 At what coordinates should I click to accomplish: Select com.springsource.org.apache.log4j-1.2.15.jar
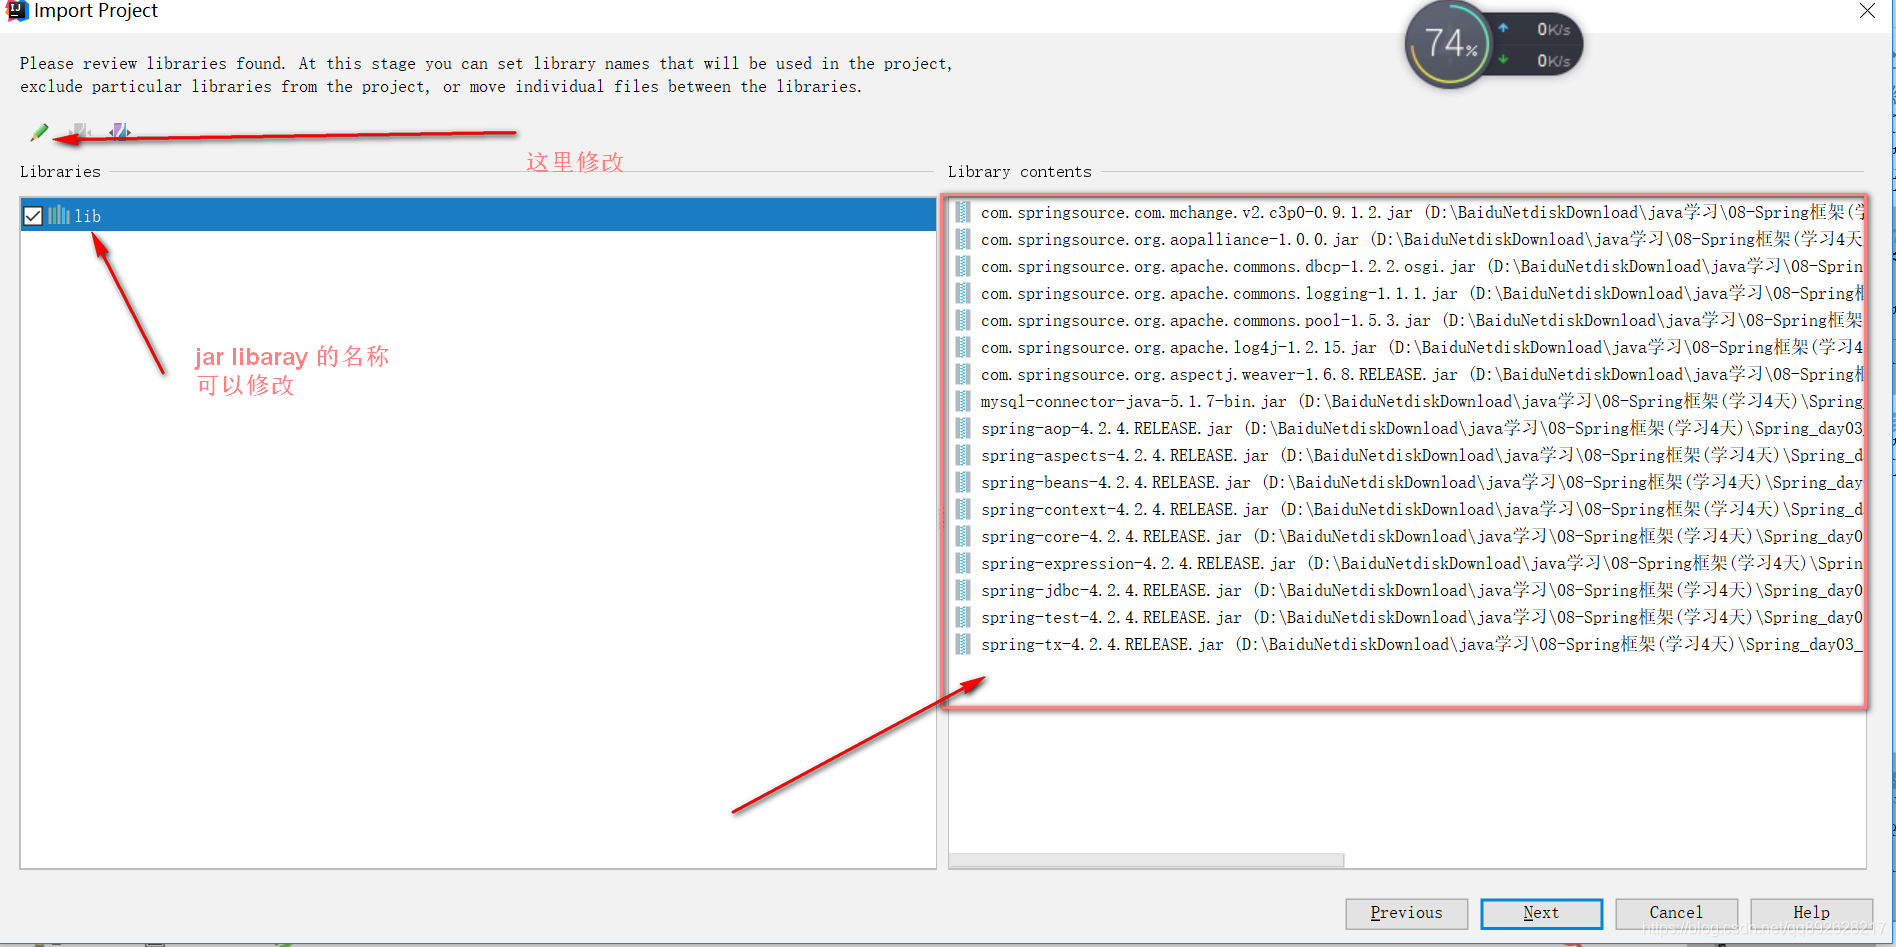(1407, 347)
